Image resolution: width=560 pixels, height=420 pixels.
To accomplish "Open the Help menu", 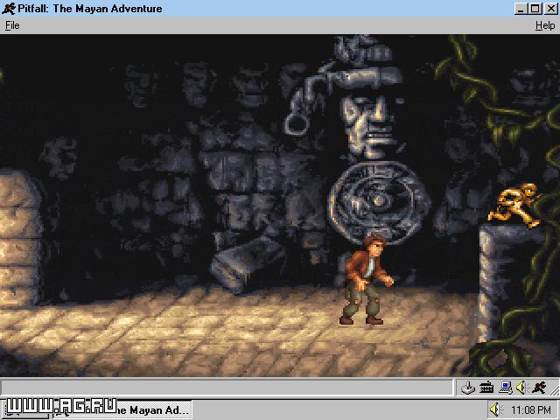I will [x=545, y=25].
